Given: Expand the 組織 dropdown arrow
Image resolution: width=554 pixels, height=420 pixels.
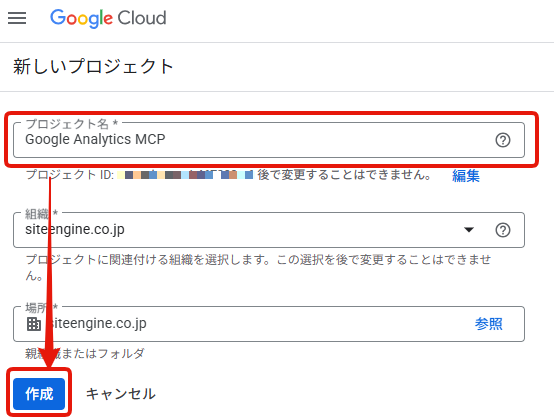Looking at the screenshot, I should pos(469,230).
